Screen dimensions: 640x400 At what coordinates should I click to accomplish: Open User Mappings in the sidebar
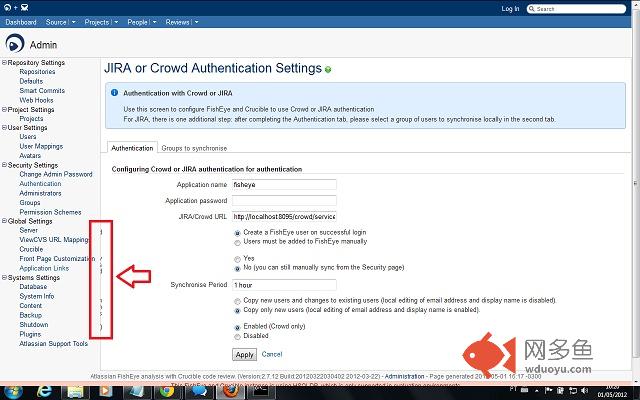click(41, 146)
